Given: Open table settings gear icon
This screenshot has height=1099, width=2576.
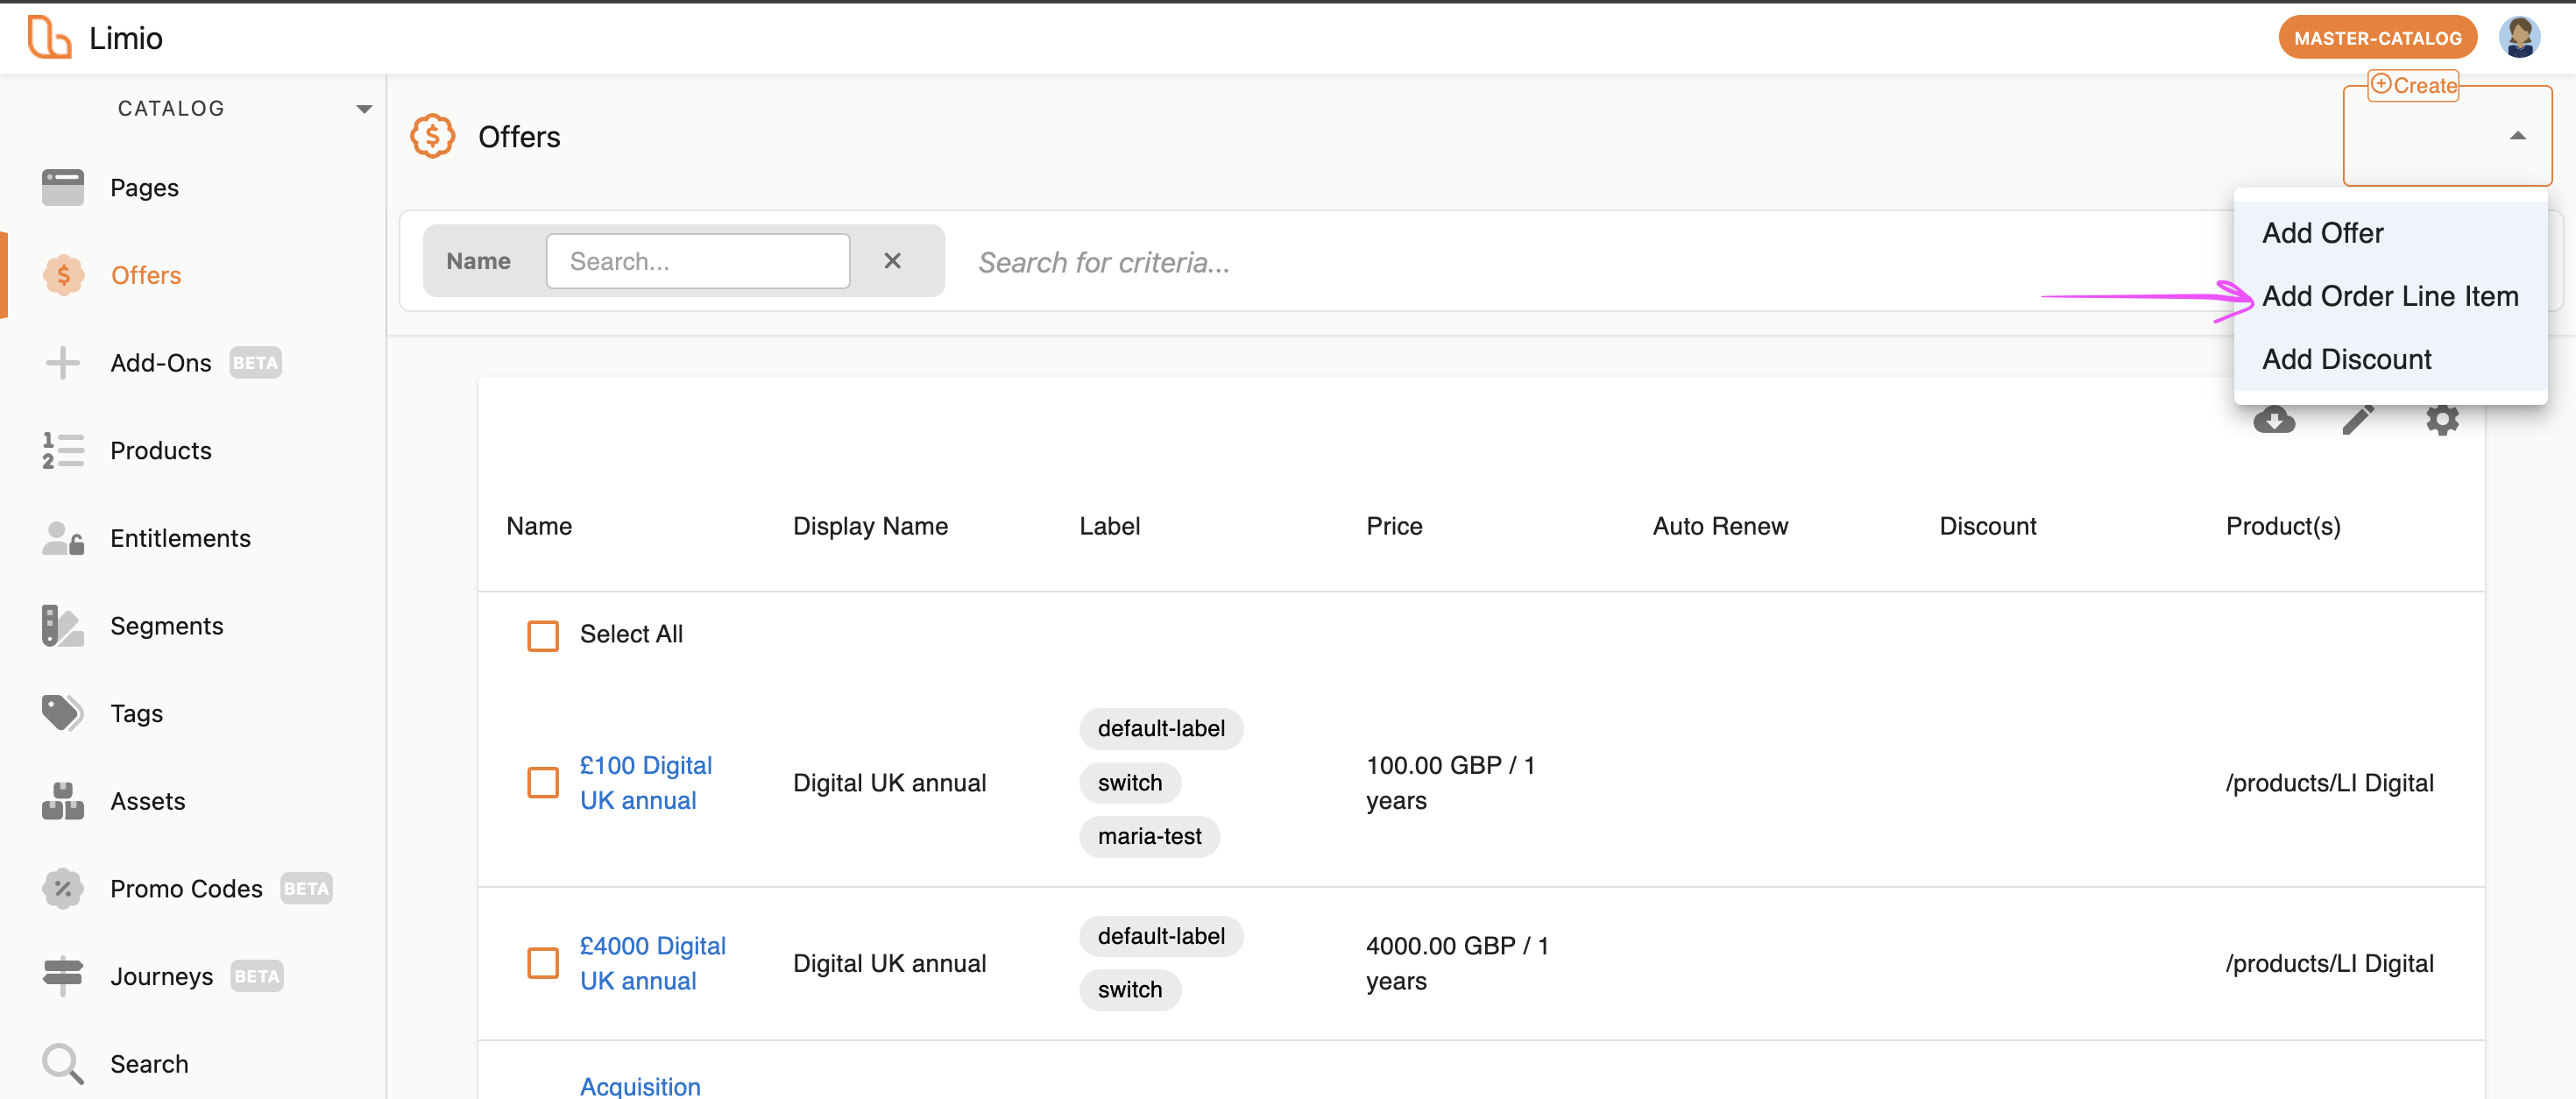Looking at the screenshot, I should pyautogui.click(x=2441, y=420).
